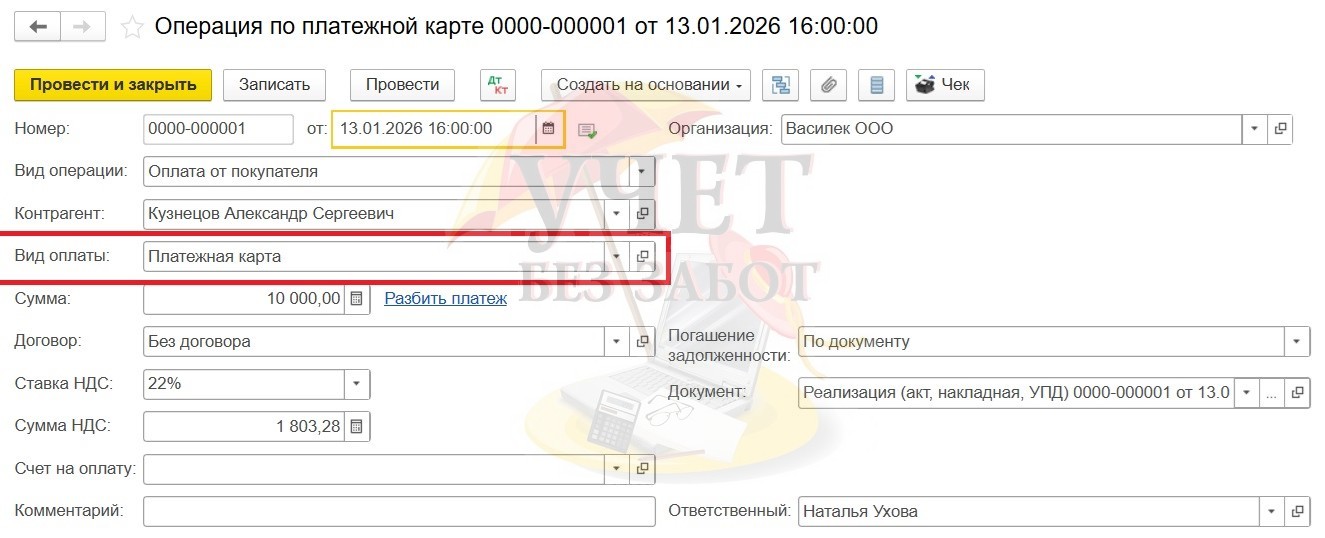Screen dimensions: 1325x538
Task: Open calculator for Сумма field
Action: (357, 298)
